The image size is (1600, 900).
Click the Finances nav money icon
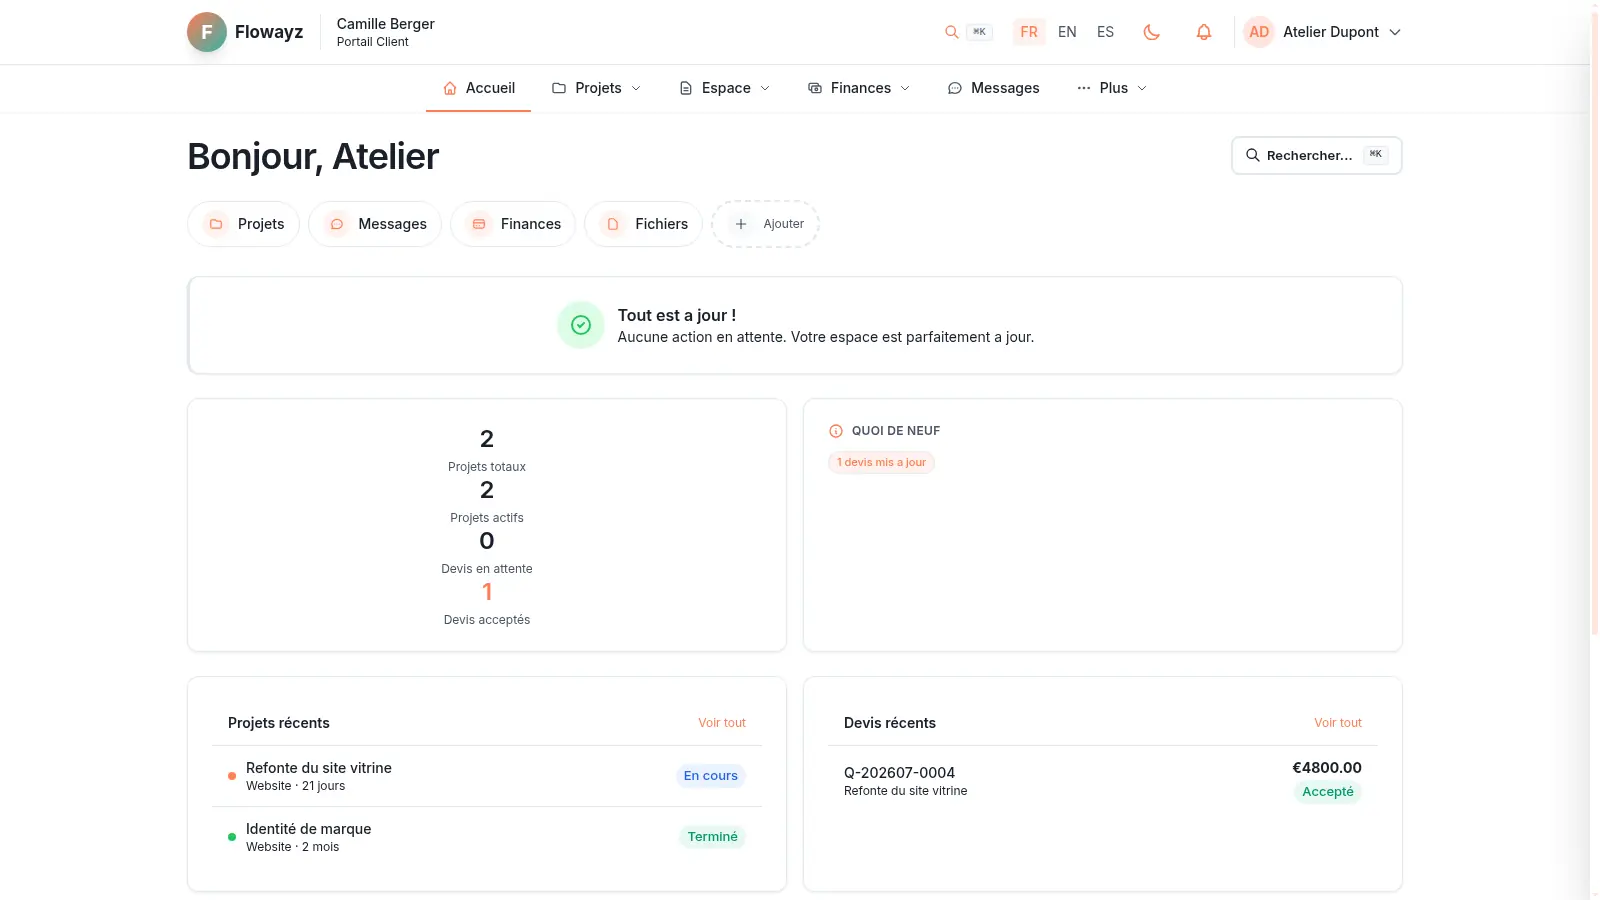coord(815,88)
